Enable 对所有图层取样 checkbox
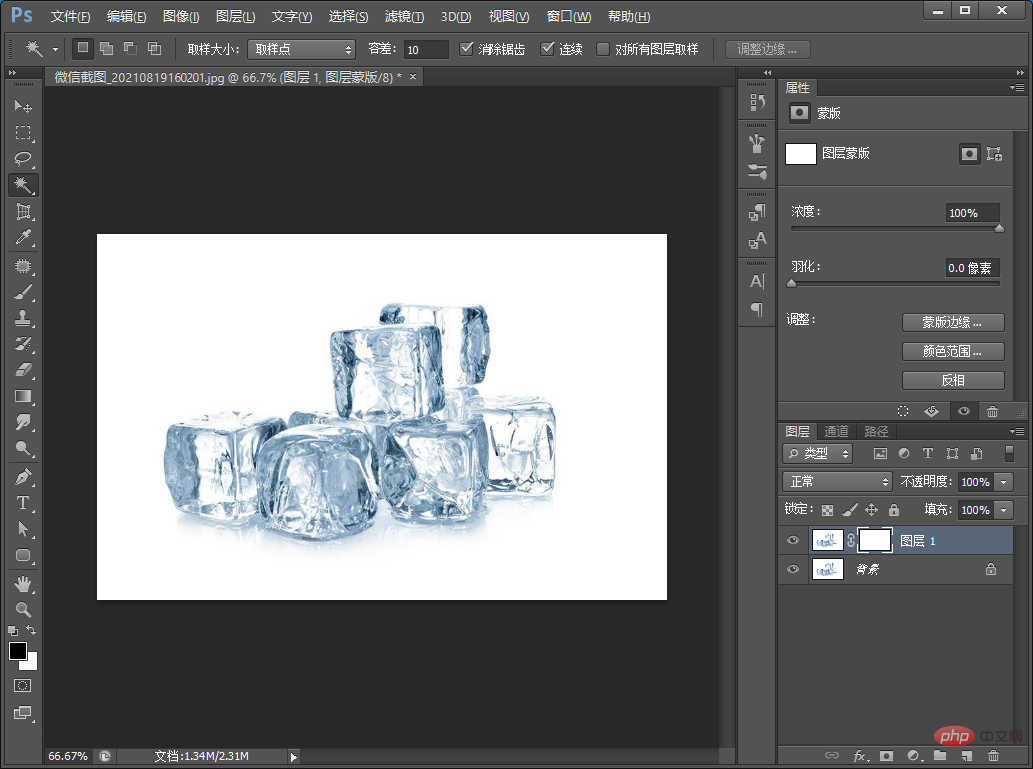Viewport: 1033px width, 769px height. (x=603, y=49)
